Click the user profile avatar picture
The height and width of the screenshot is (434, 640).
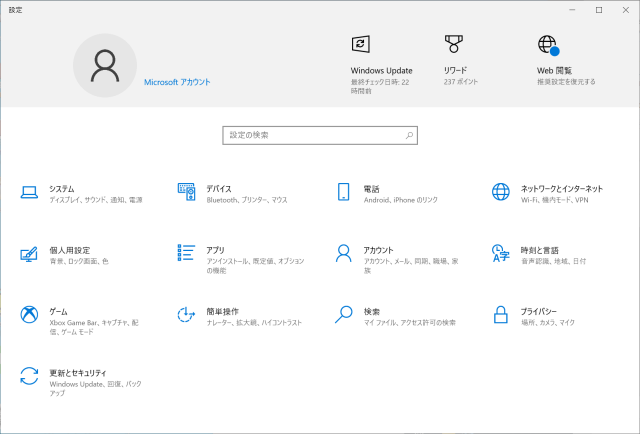click(x=105, y=65)
